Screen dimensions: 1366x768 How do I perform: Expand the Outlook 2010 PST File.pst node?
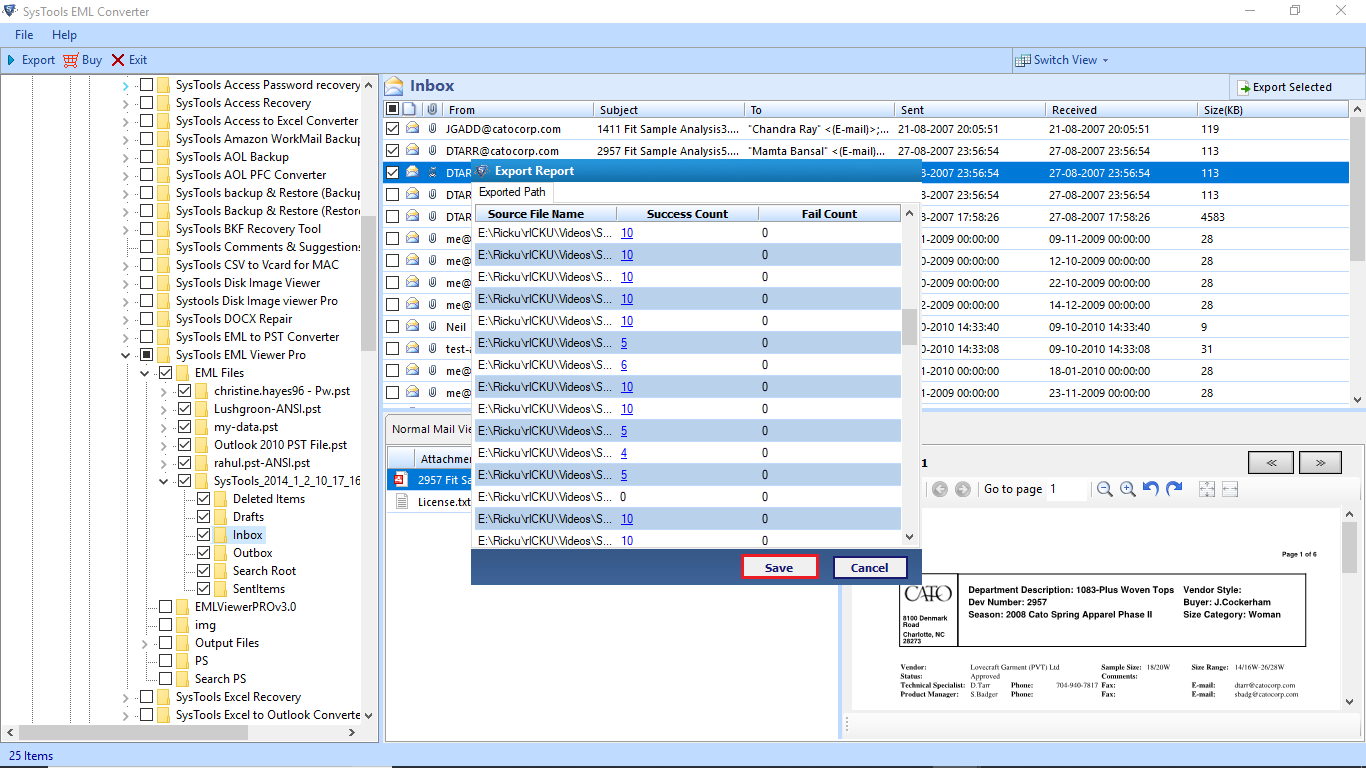tap(164, 445)
